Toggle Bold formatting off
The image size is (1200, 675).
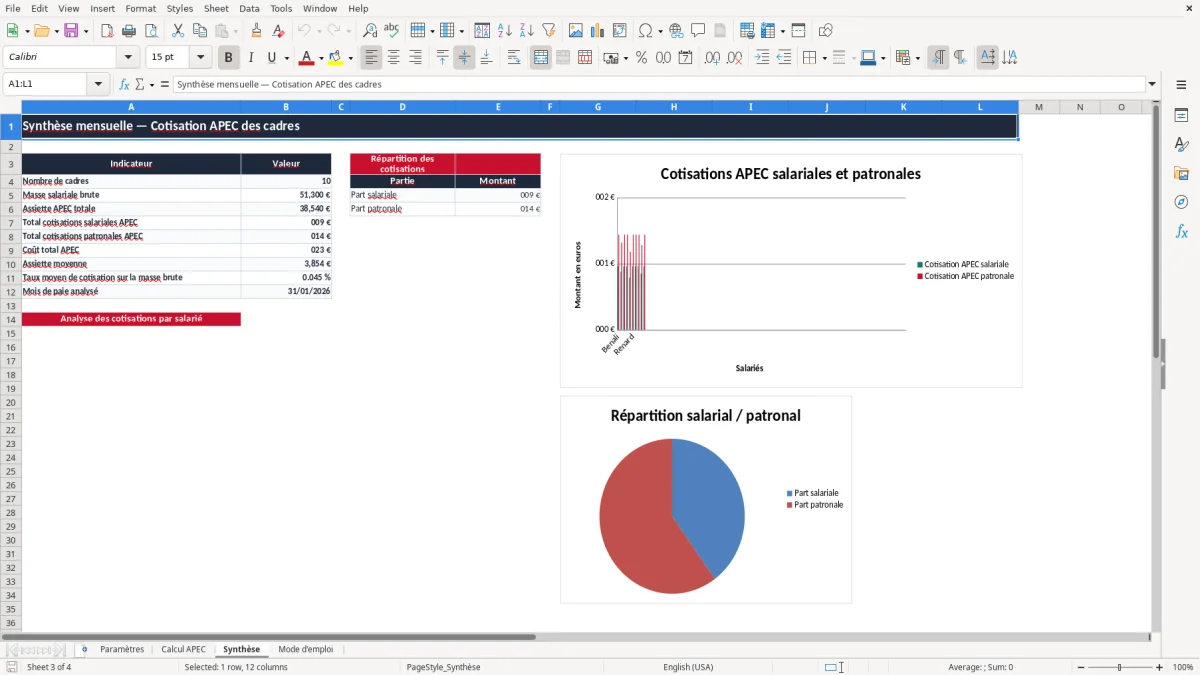229,58
